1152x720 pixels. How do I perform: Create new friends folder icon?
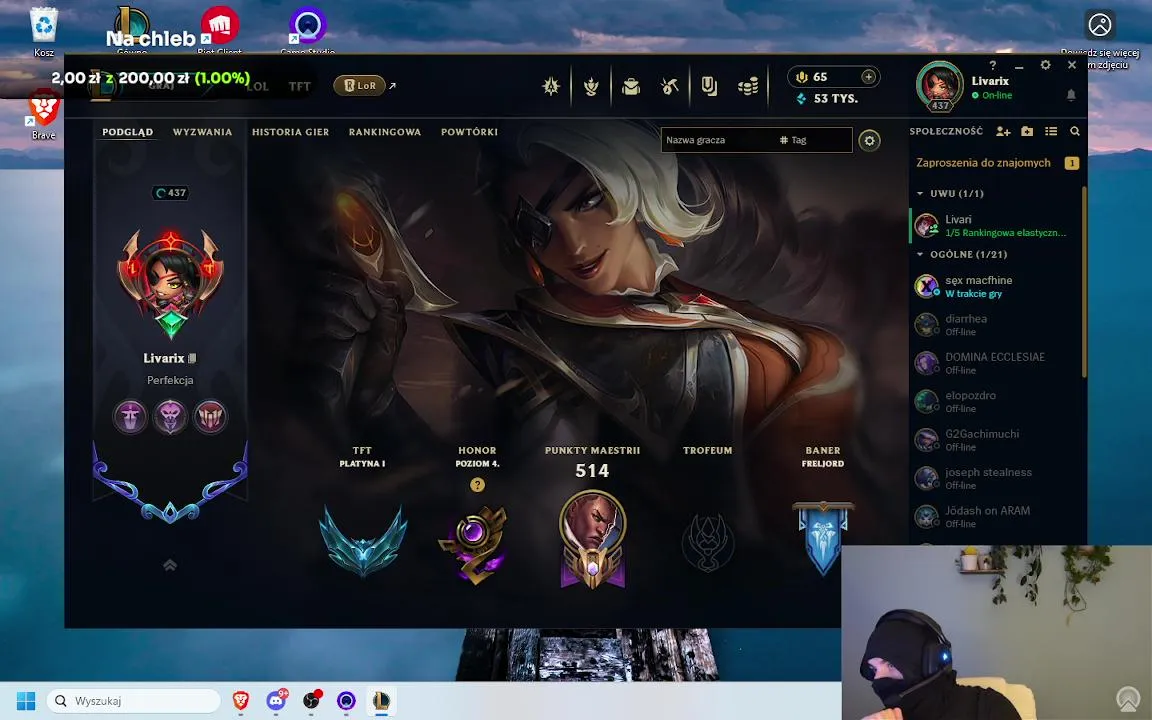click(x=1027, y=132)
